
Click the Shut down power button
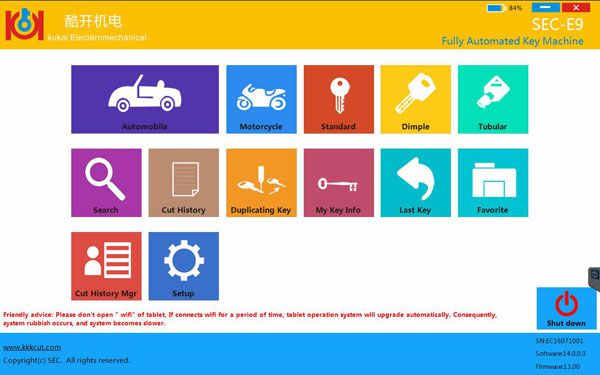(x=566, y=308)
